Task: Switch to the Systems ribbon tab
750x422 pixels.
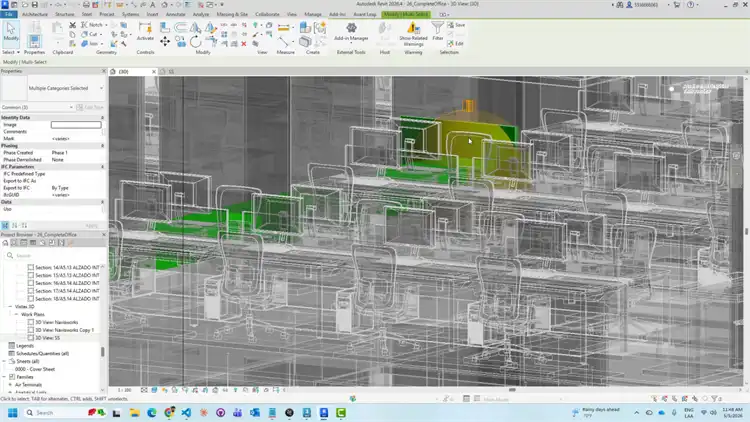Action: (x=130, y=14)
